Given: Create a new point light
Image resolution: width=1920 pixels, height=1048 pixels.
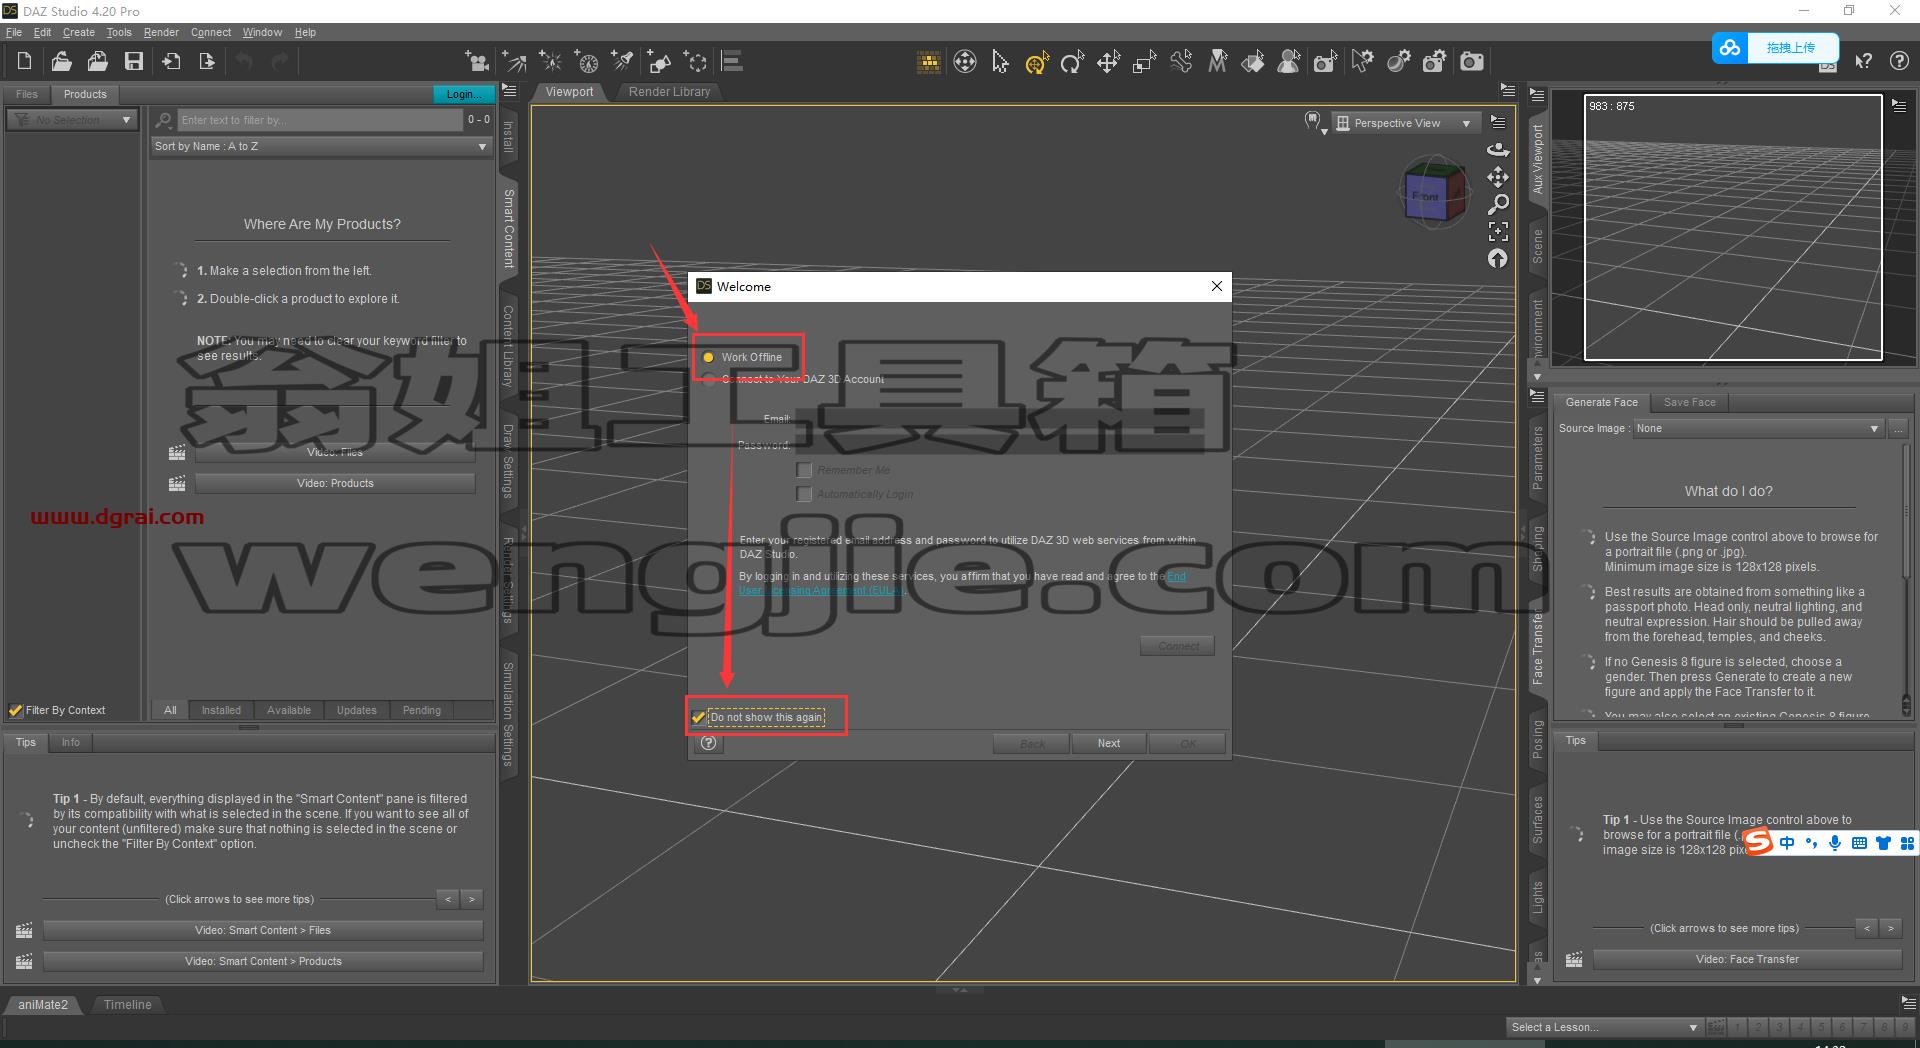Looking at the screenshot, I should point(551,62).
